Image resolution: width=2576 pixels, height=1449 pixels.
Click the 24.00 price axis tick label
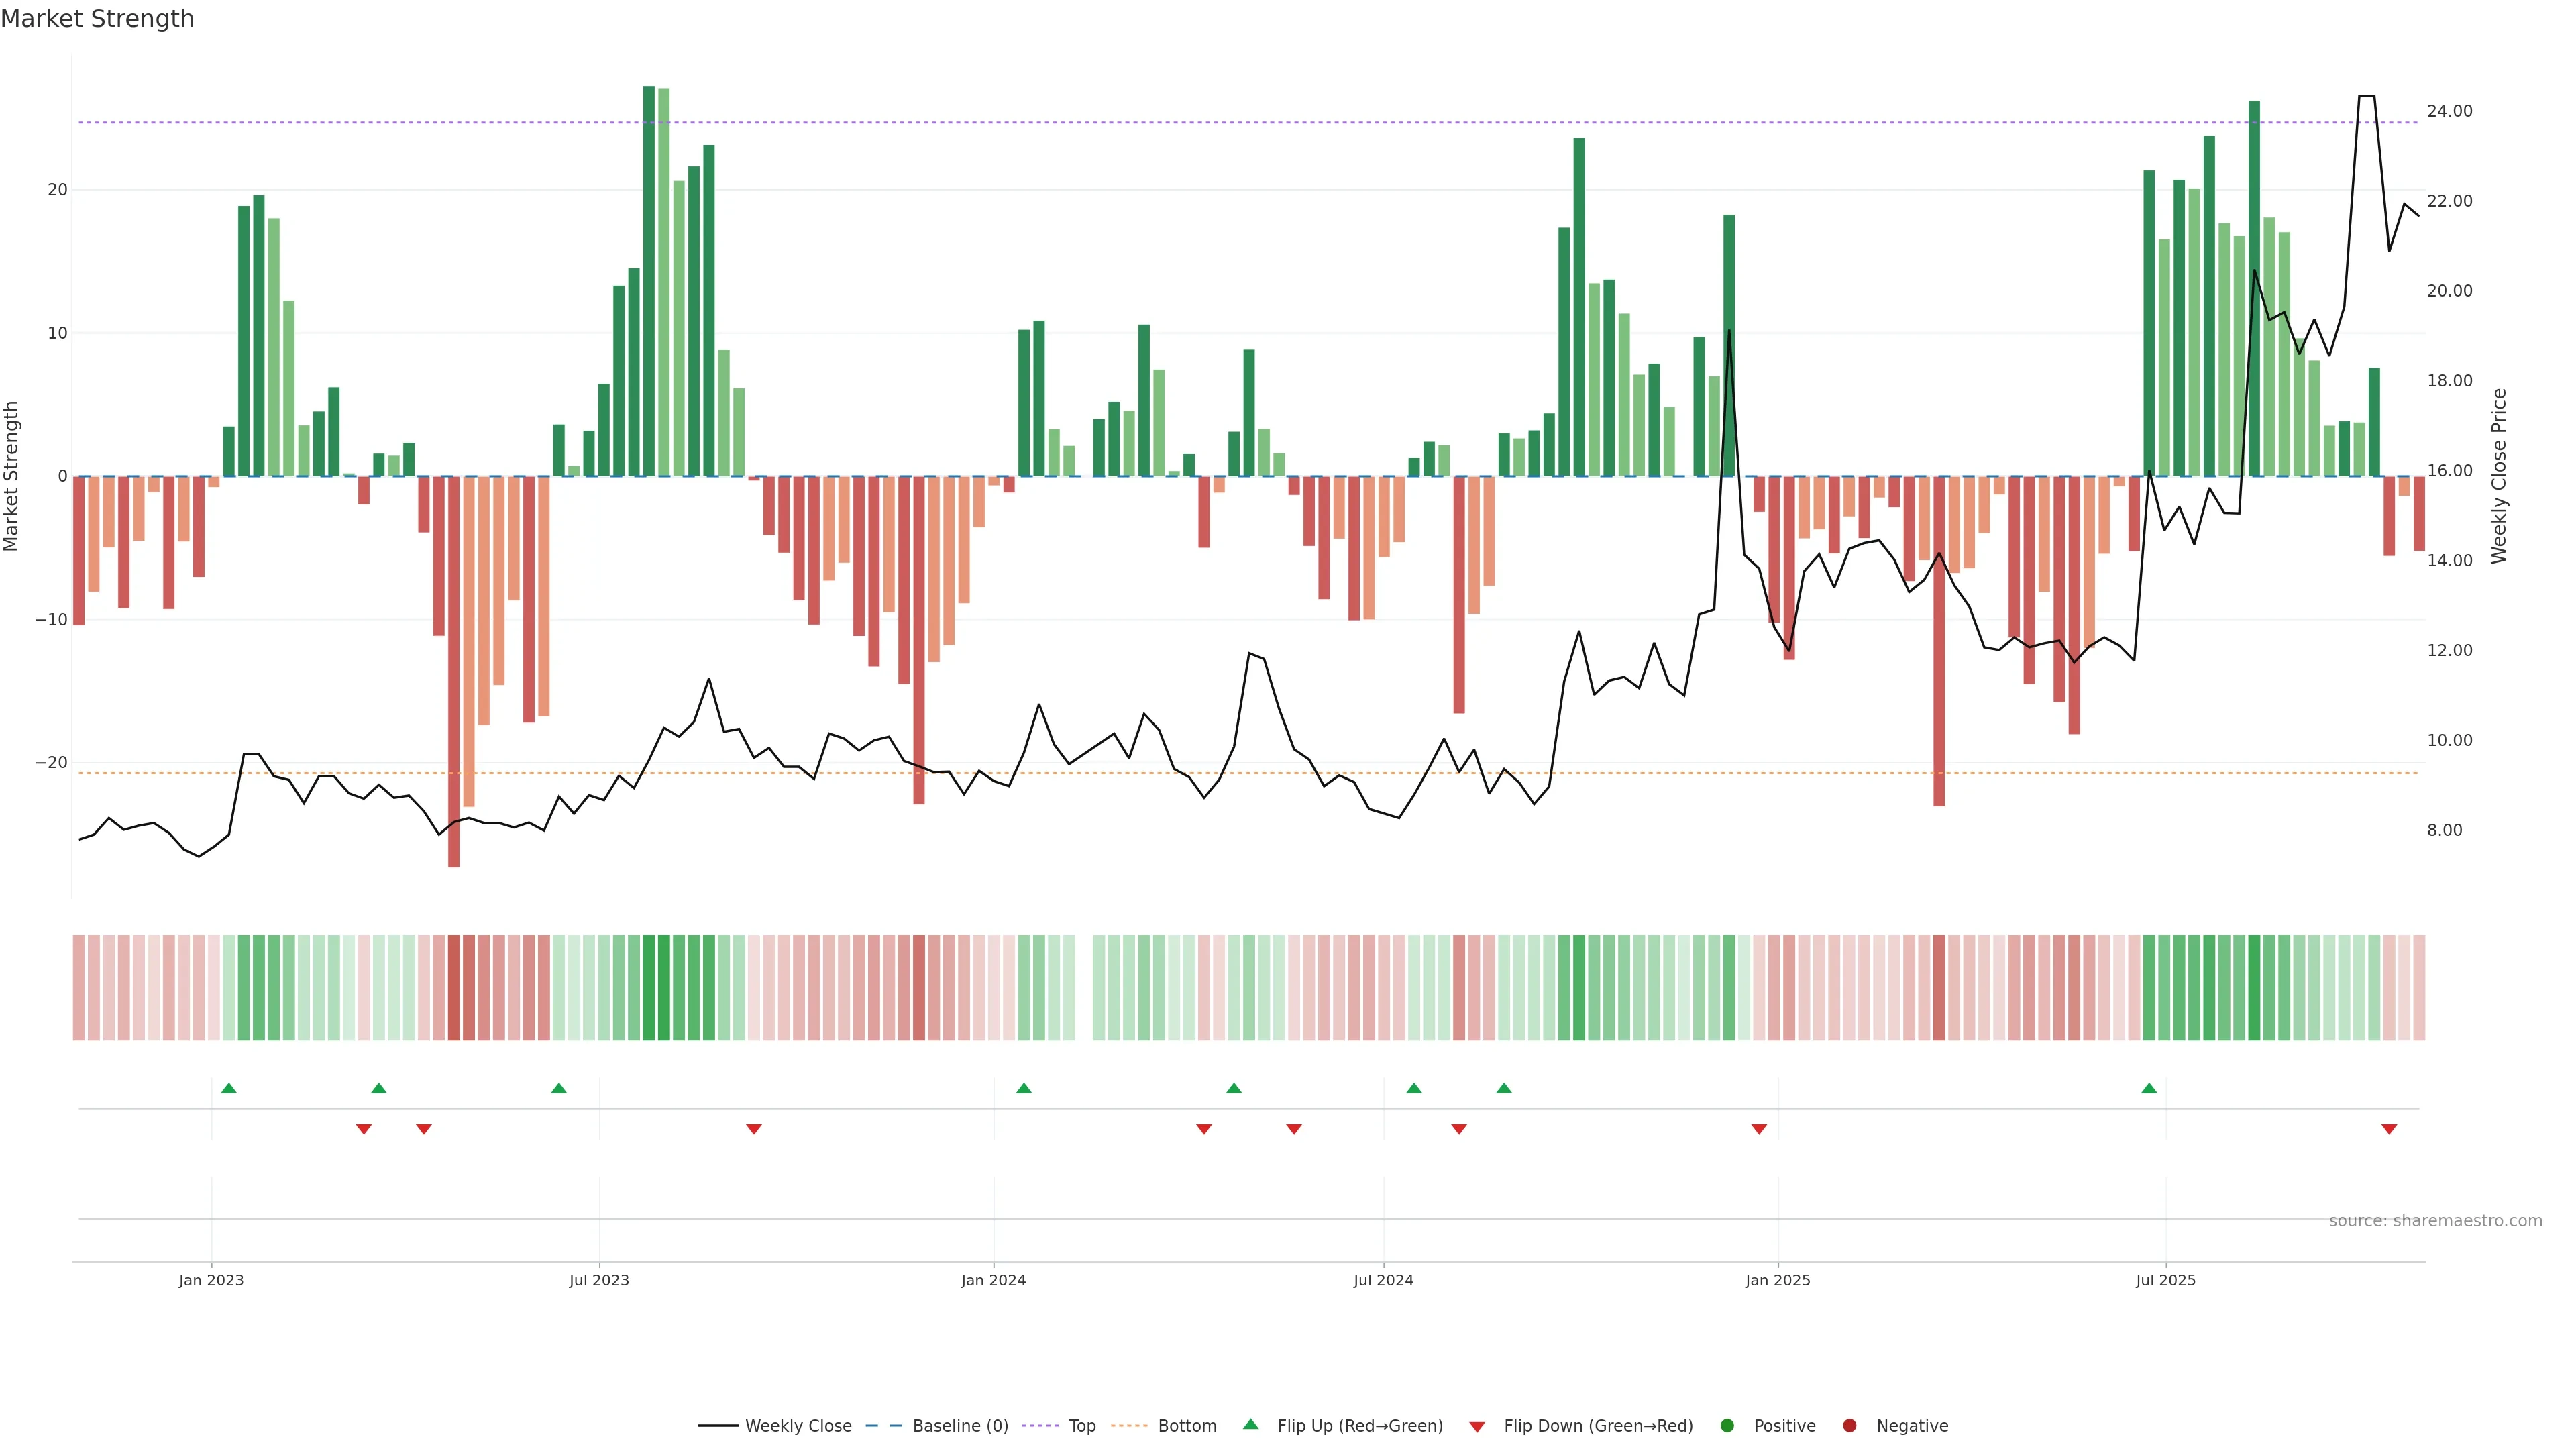pos(2449,111)
